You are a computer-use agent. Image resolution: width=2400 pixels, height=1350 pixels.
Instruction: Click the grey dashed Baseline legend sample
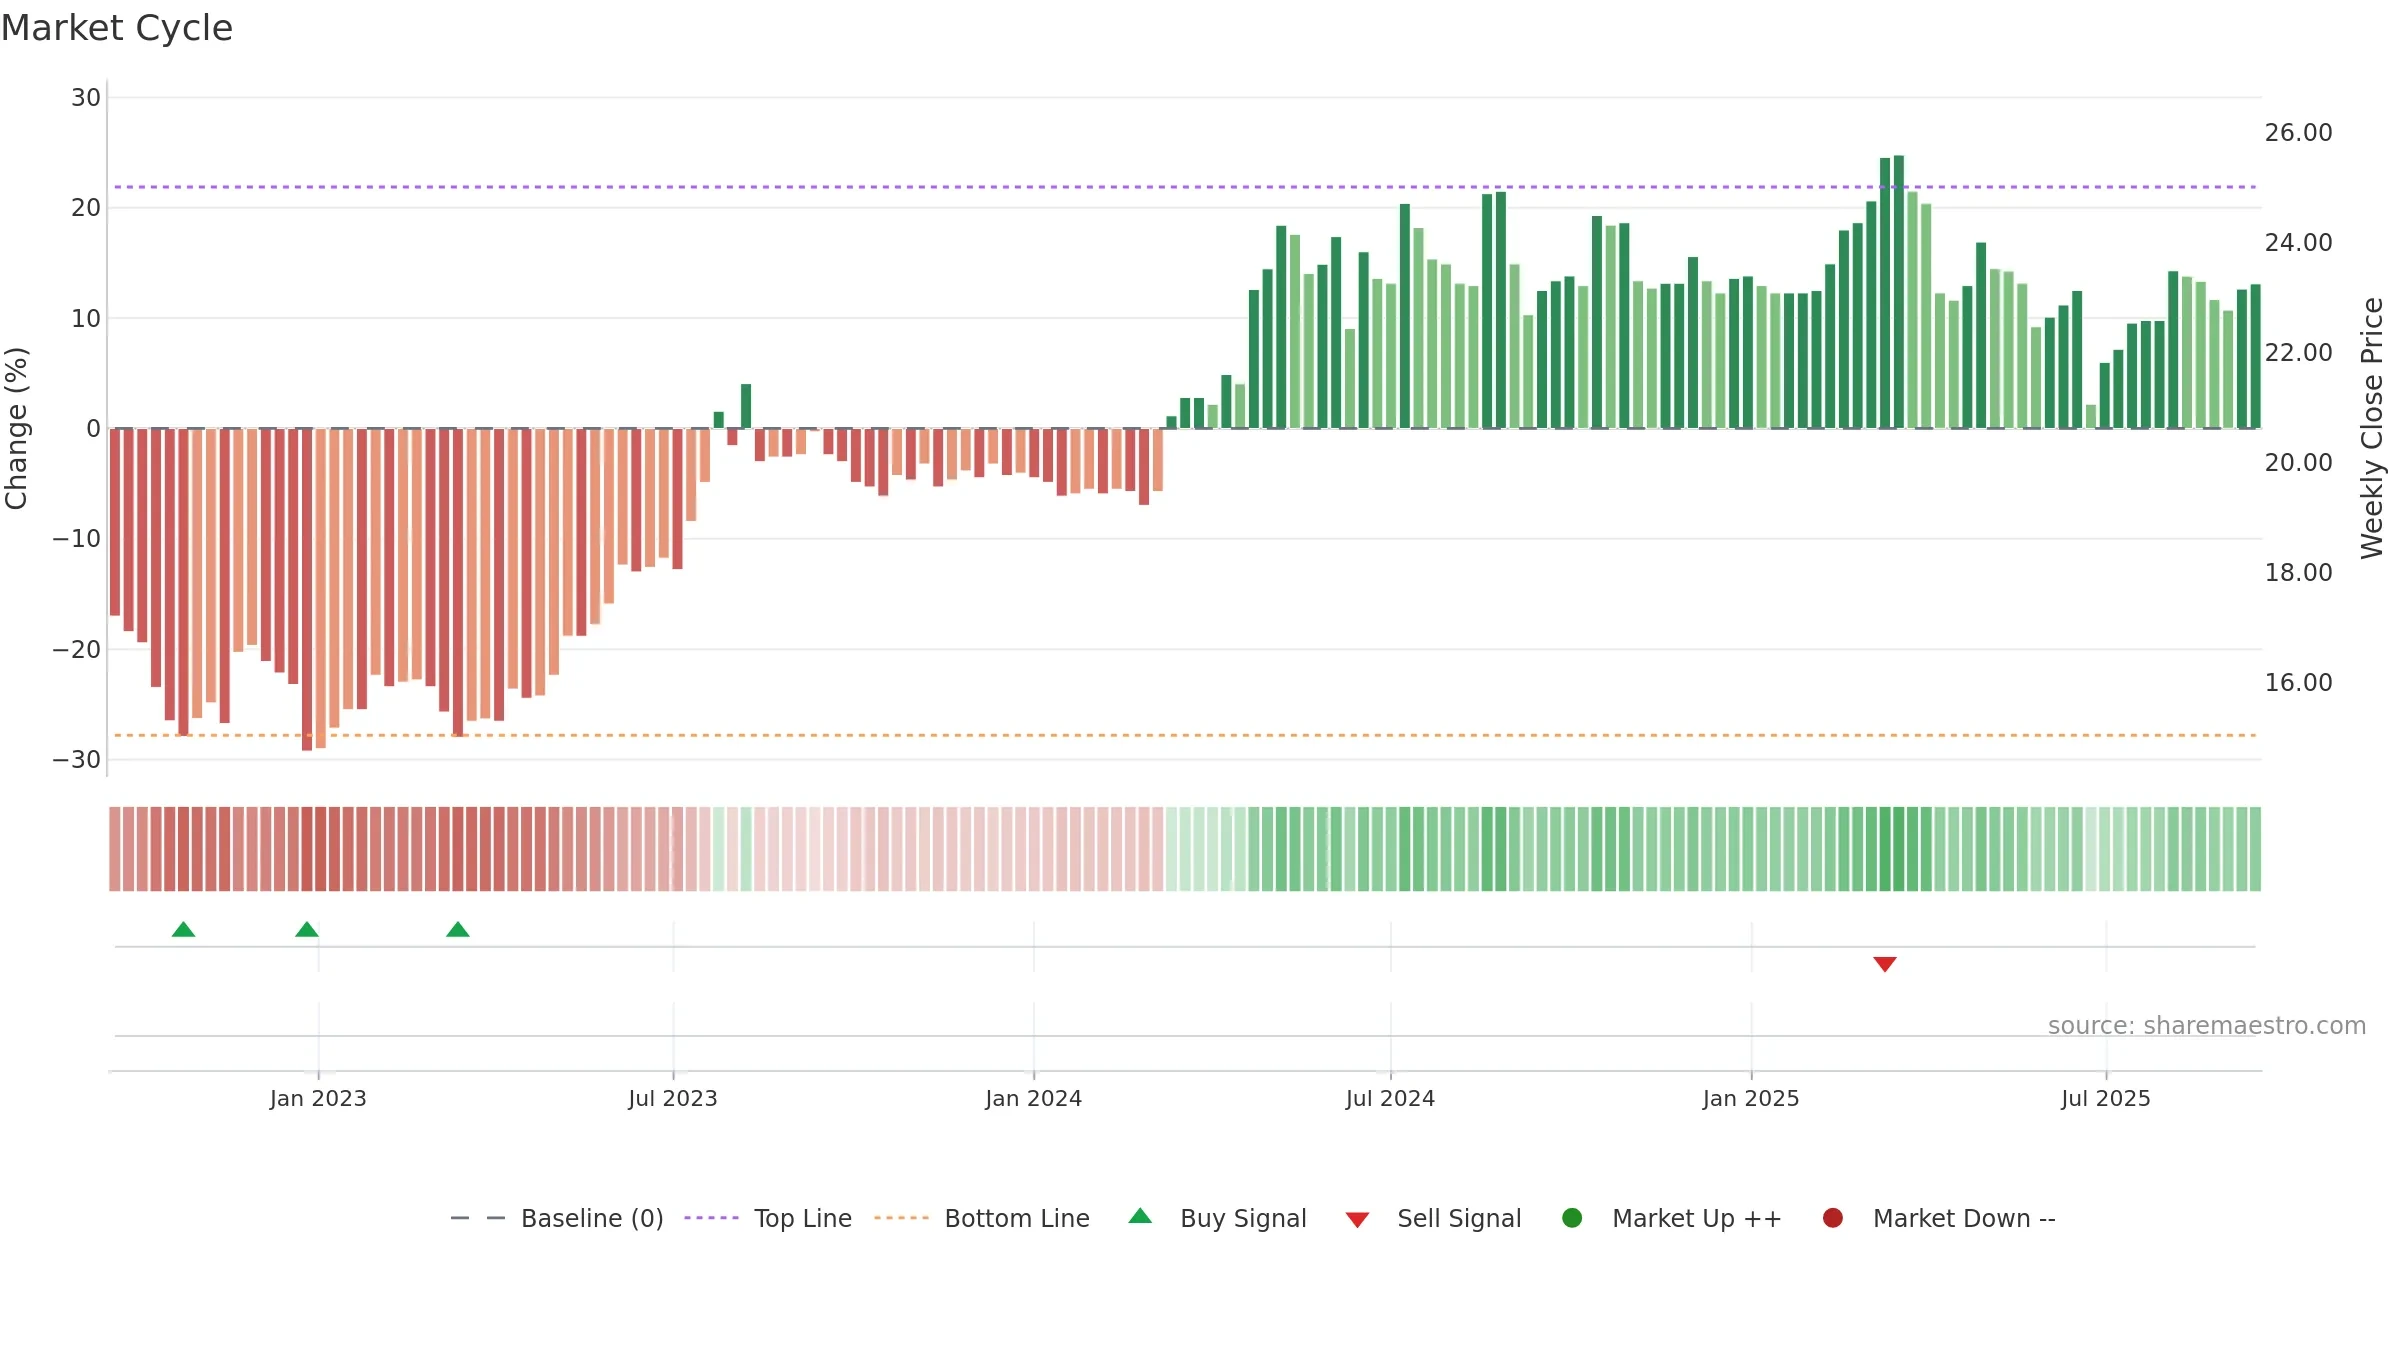pos(477,1218)
